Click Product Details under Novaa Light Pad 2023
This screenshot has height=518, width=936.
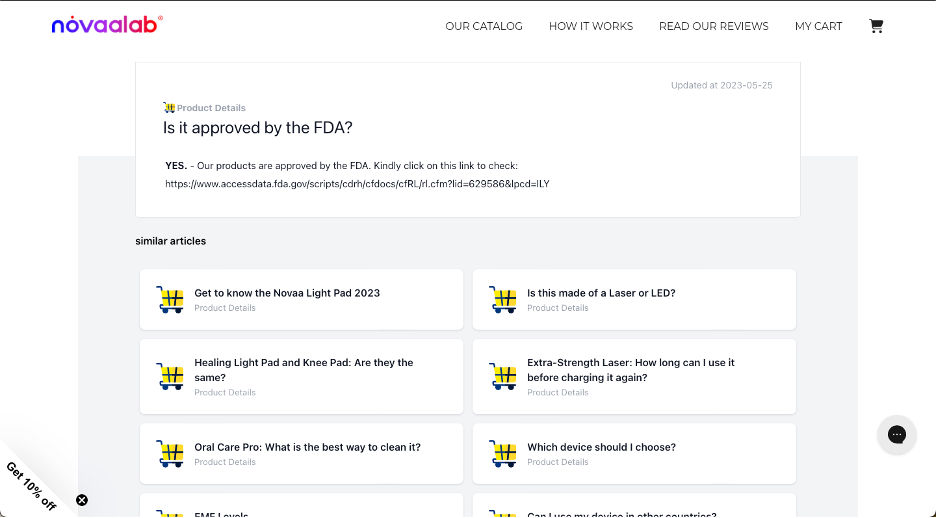[225, 308]
